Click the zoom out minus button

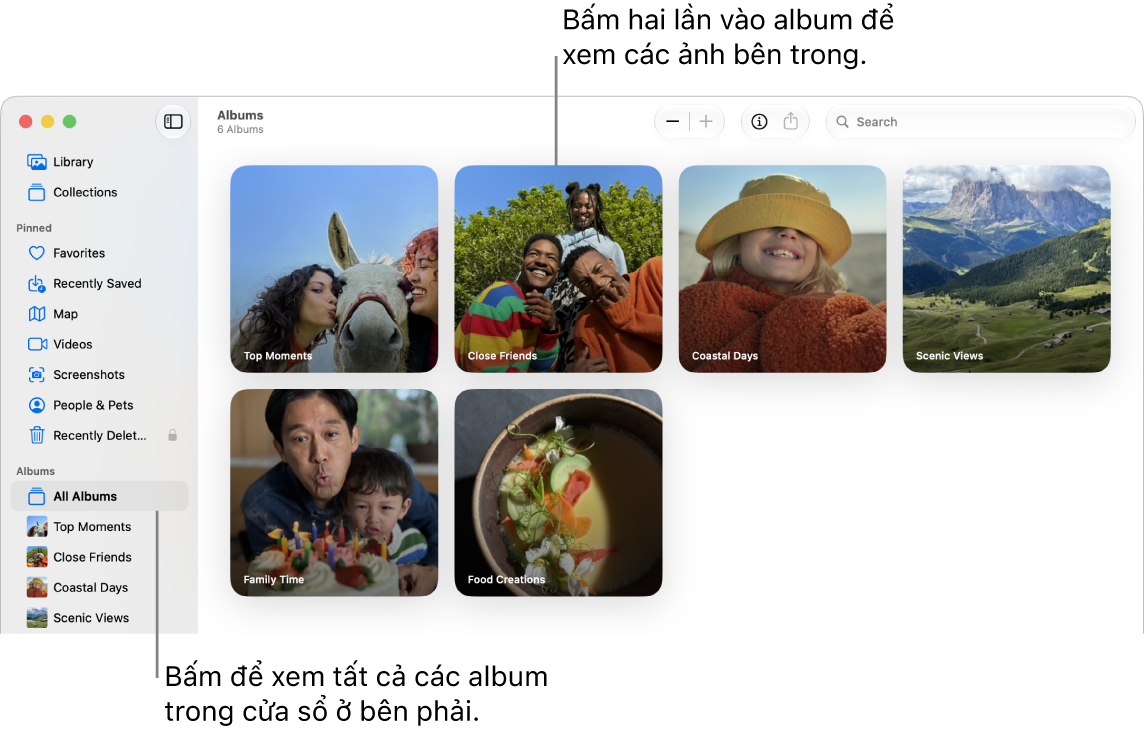(672, 121)
